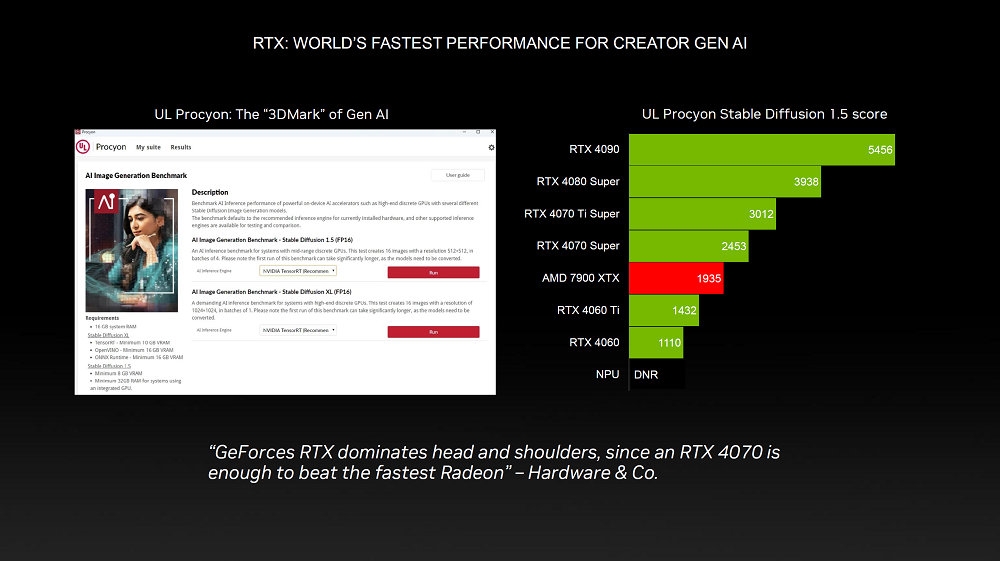Click the Stable Diffusion XL requirements link

(108, 335)
